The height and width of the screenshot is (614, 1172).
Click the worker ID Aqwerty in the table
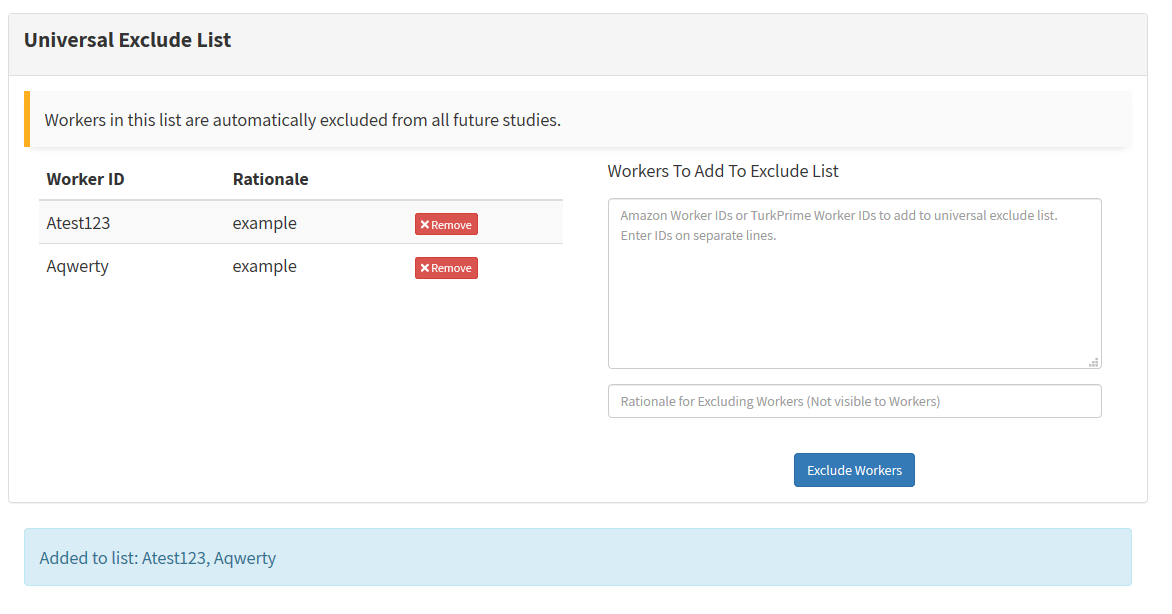point(77,267)
